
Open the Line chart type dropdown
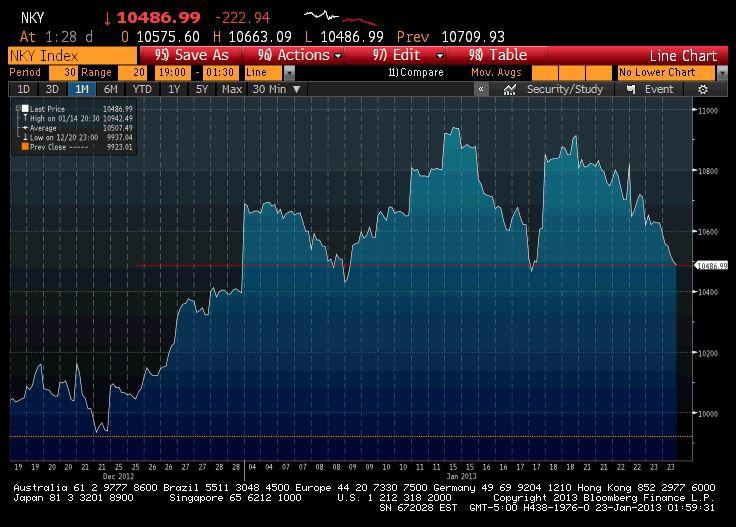coord(290,73)
